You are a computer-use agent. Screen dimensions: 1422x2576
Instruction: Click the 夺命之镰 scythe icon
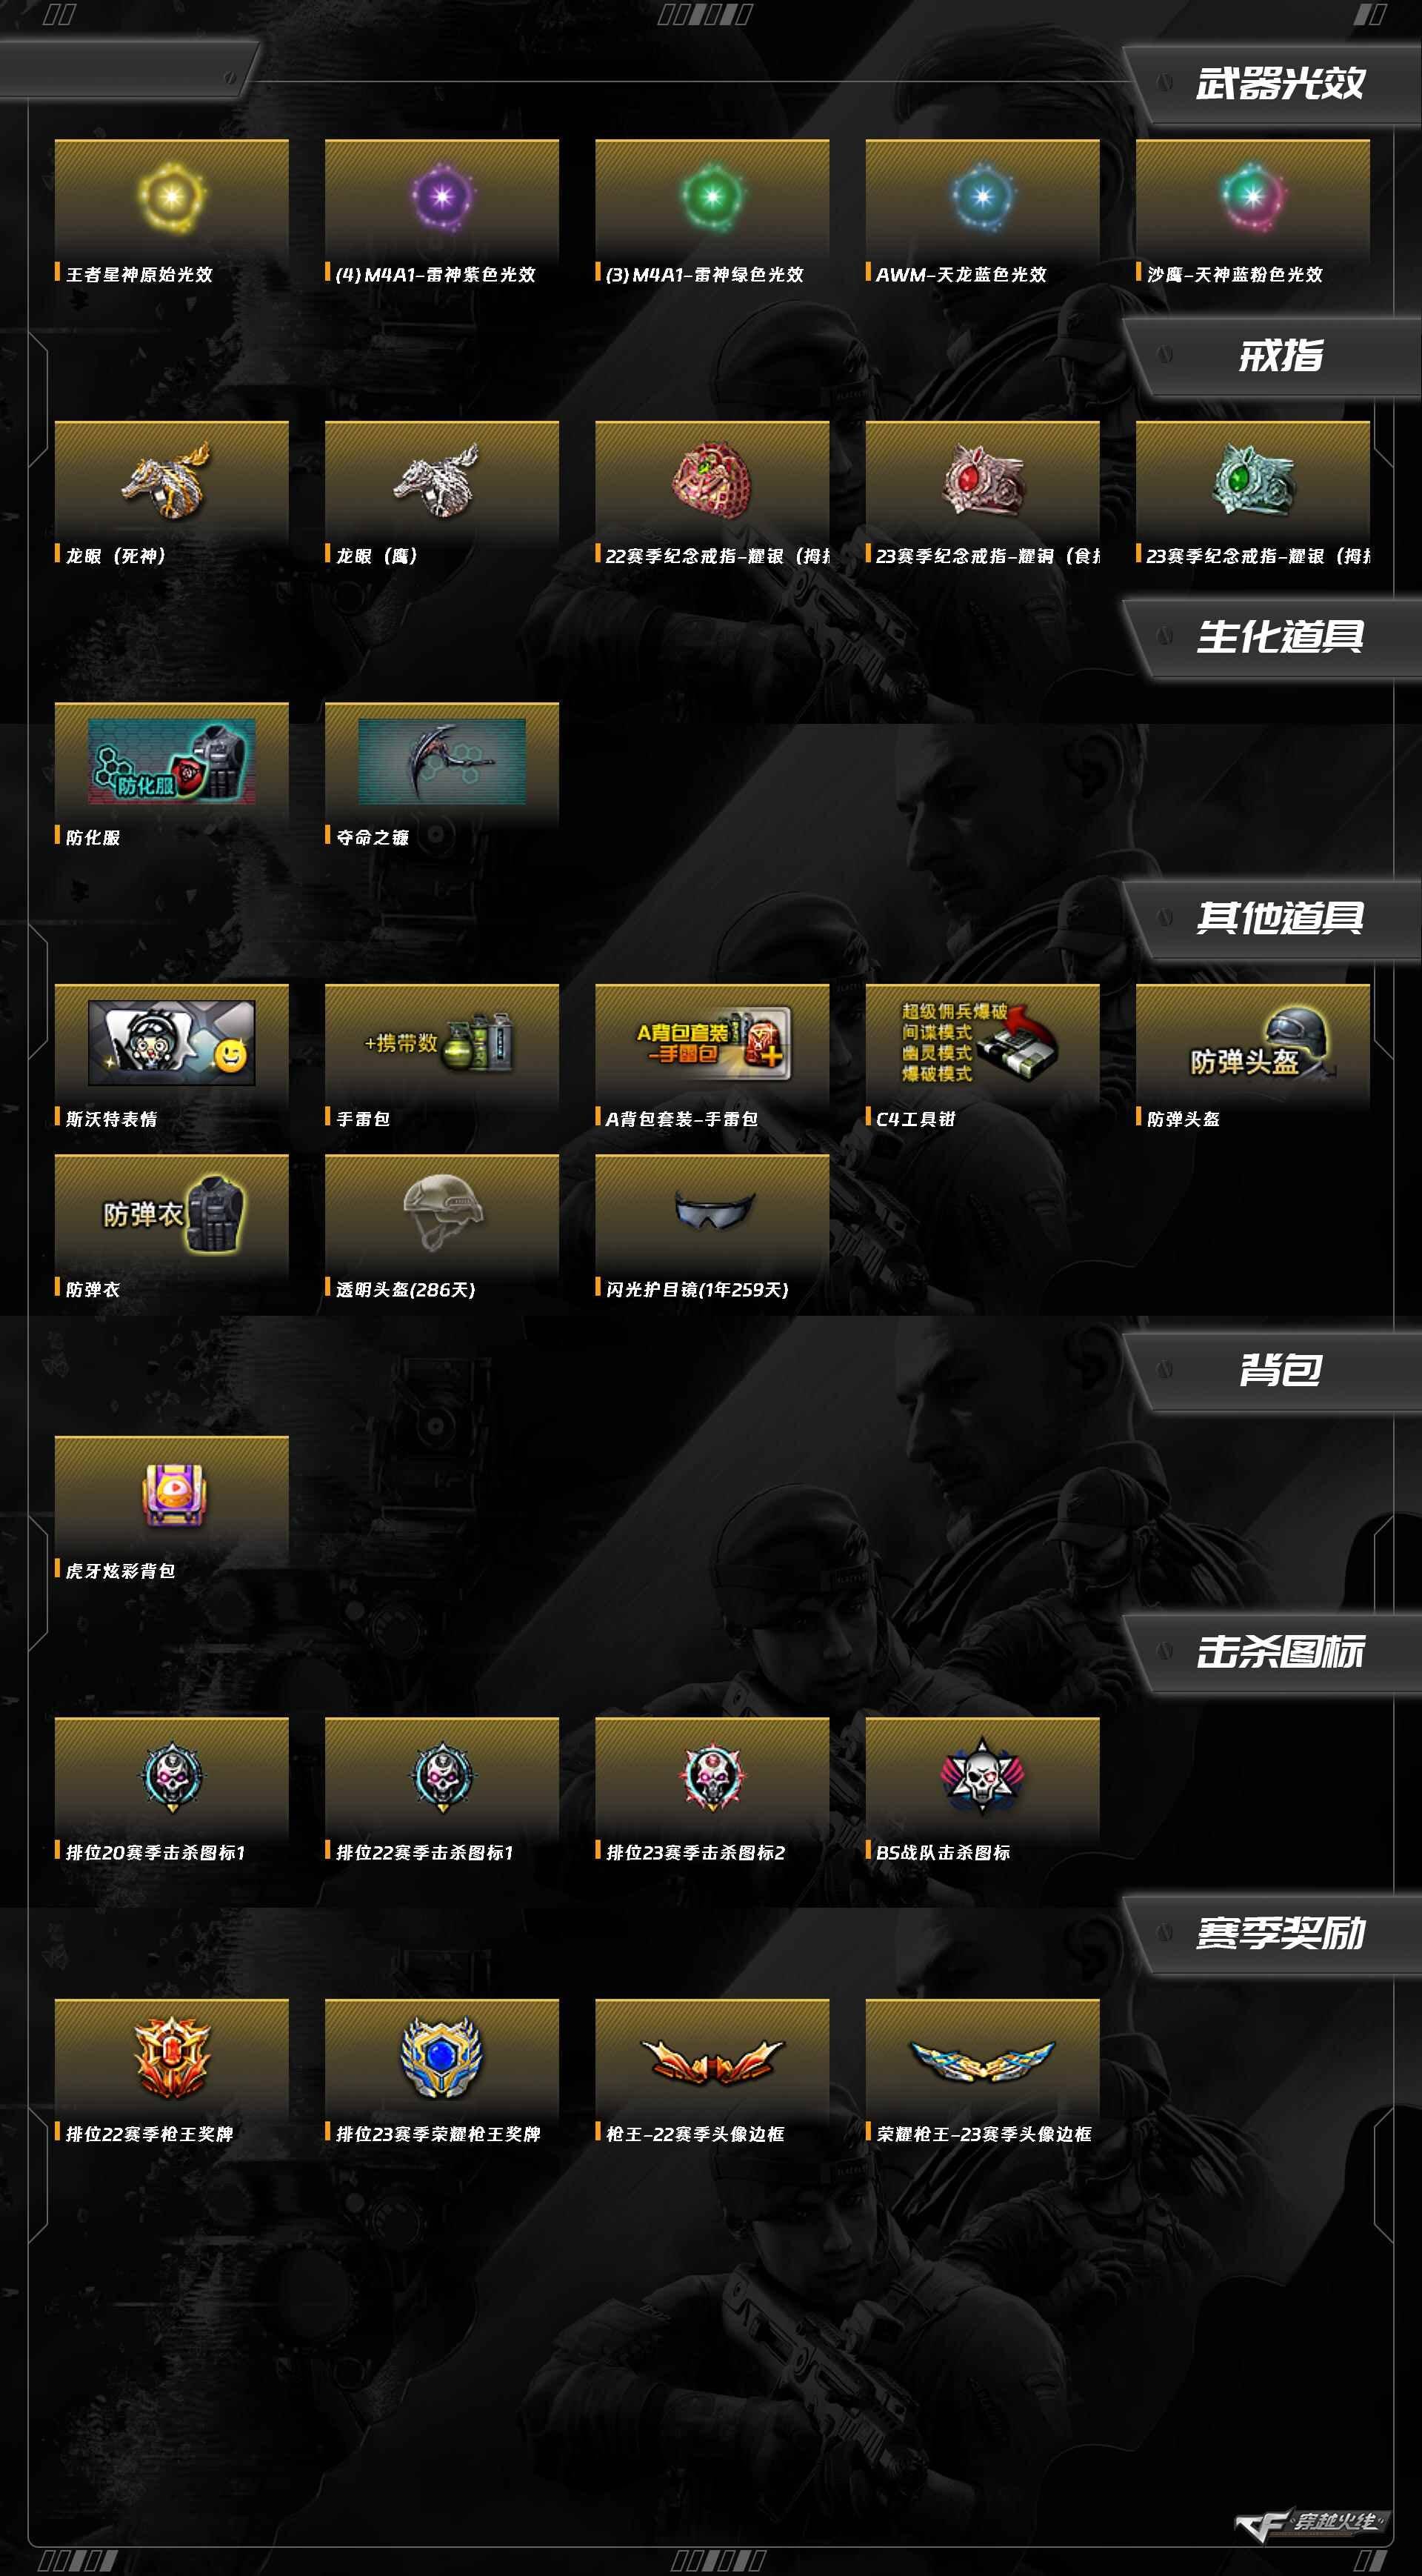[441, 761]
